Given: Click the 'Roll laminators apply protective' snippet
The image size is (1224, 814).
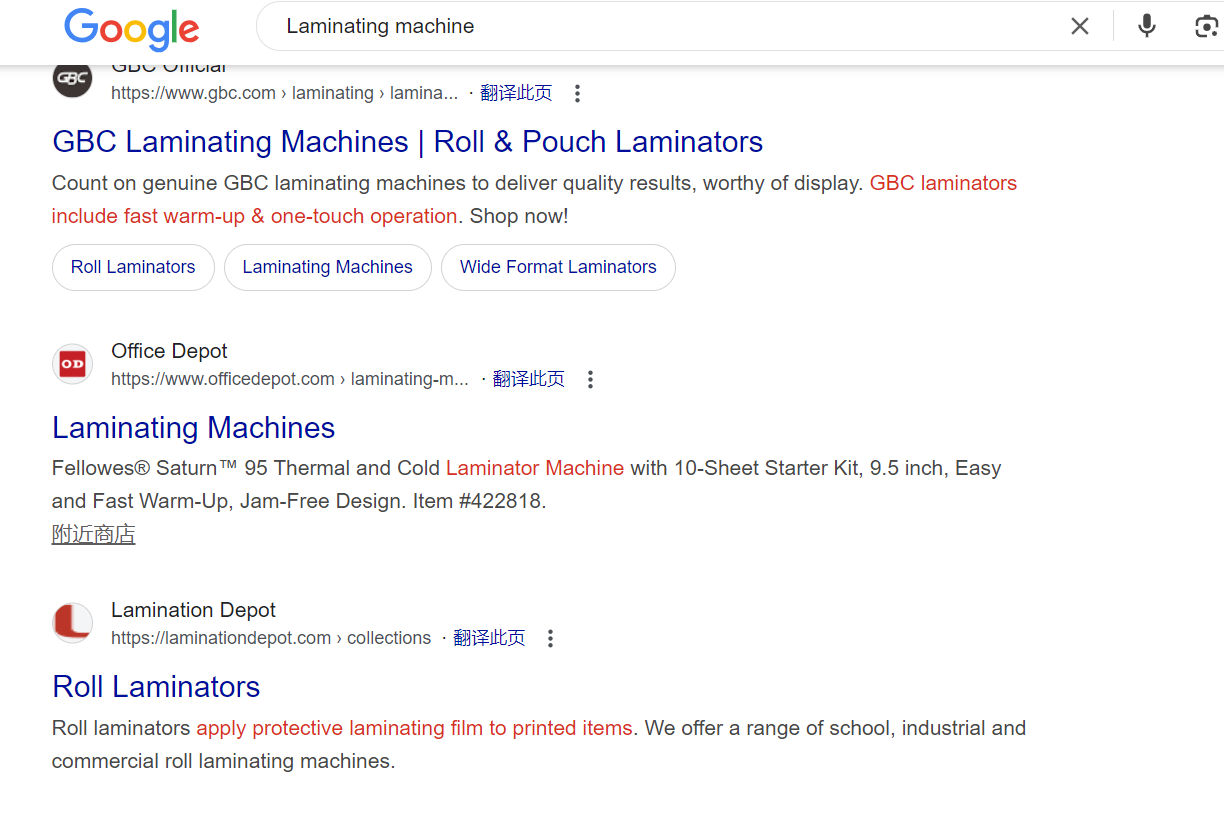Looking at the screenshot, I should pos(539,745).
